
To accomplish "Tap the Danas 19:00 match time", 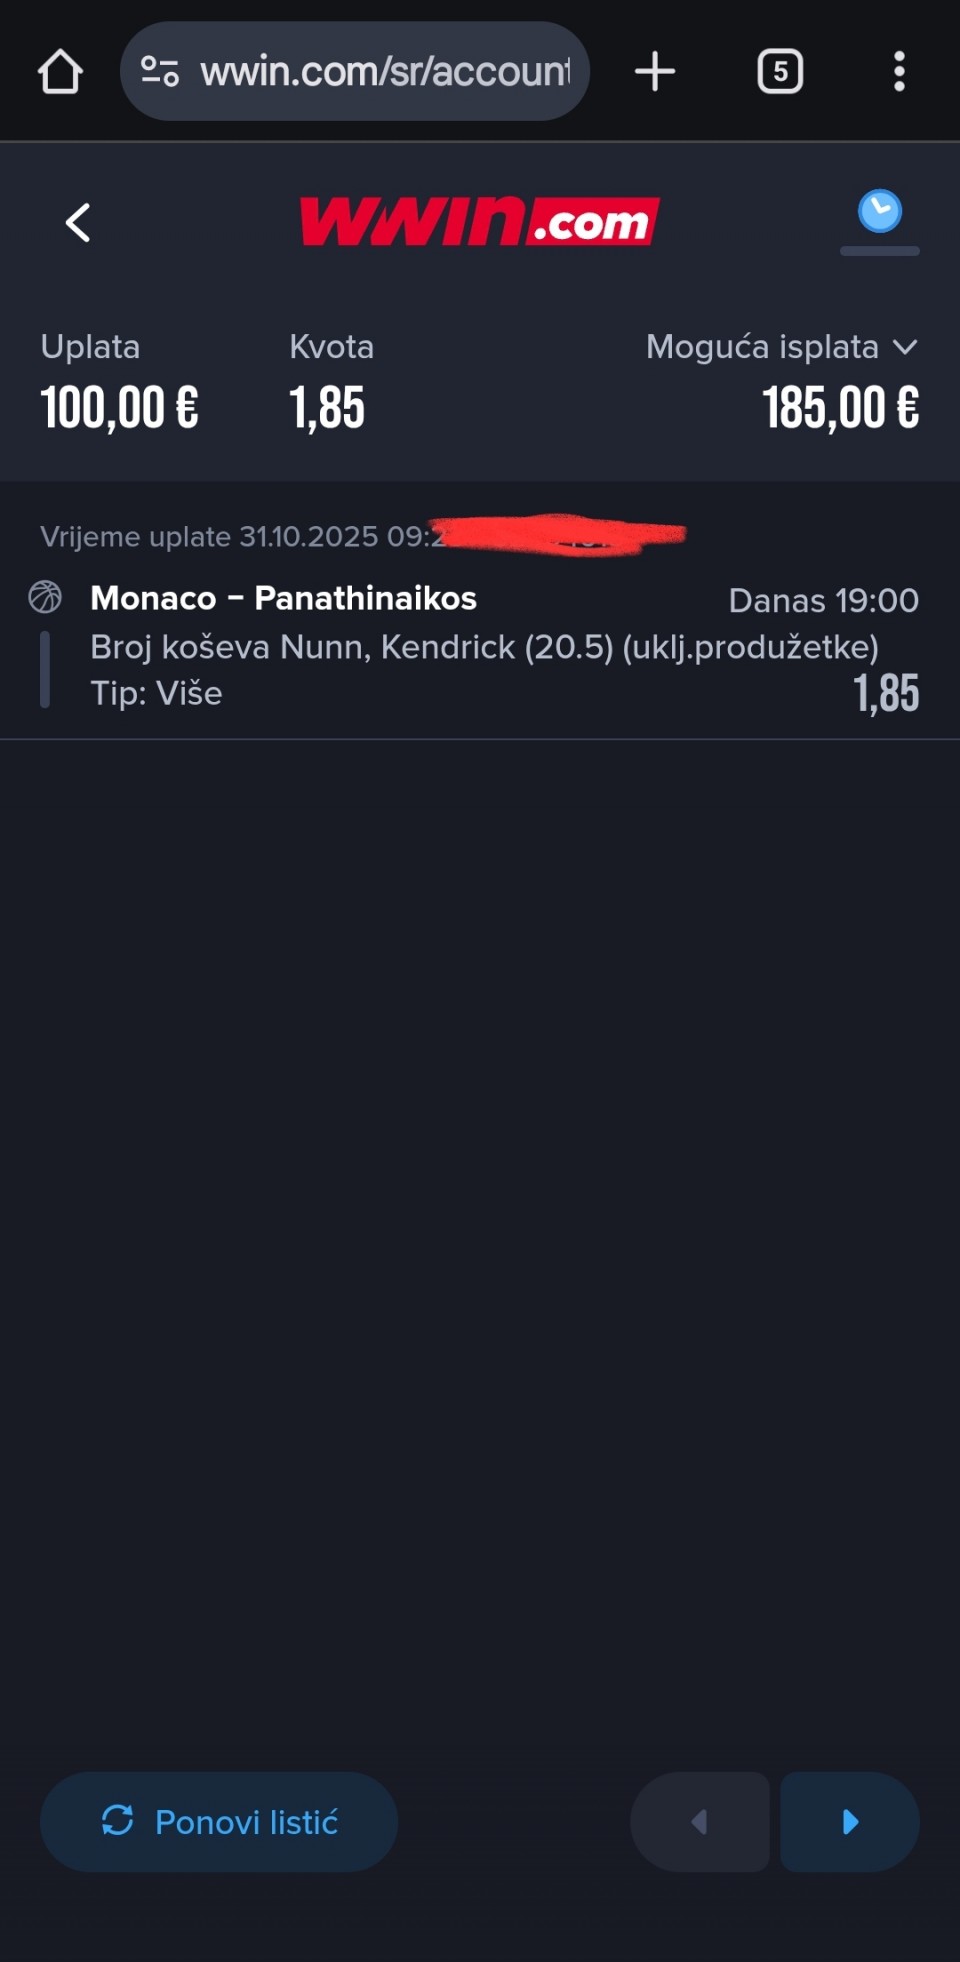I will pyautogui.click(x=823, y=600).
